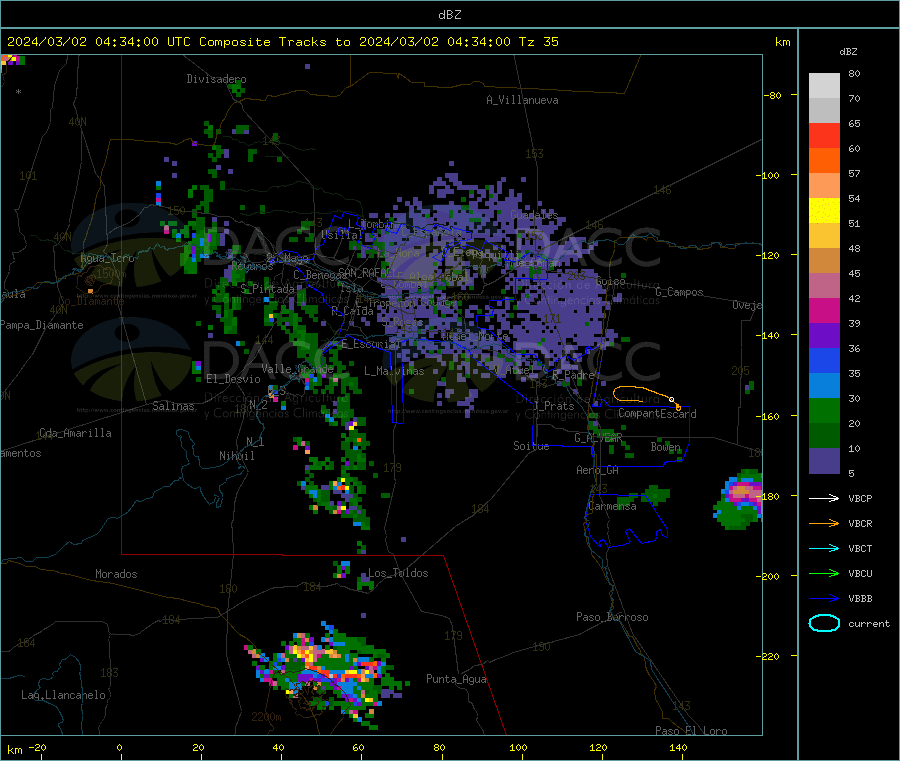Screen dimensions: 900x761
Task: Click the Nihuil place label
Action: pyautogui.click(x=236, y=456)
